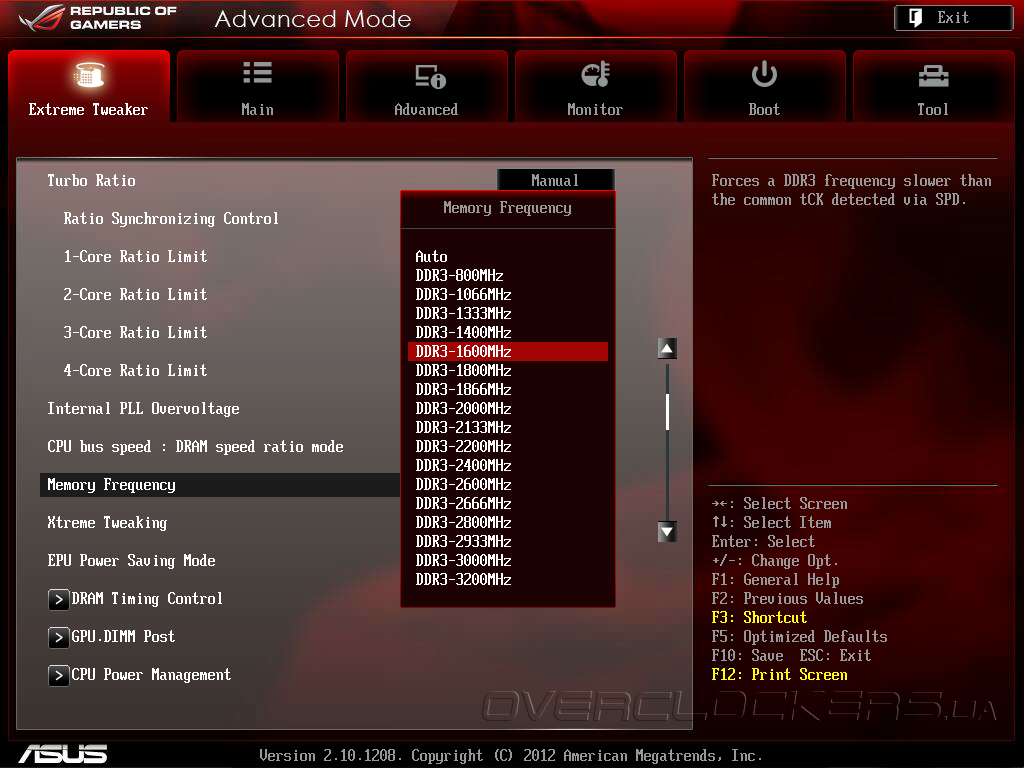
Task: Click the F5: Optimized Defaults hint
Action: [x=799, y=637]
